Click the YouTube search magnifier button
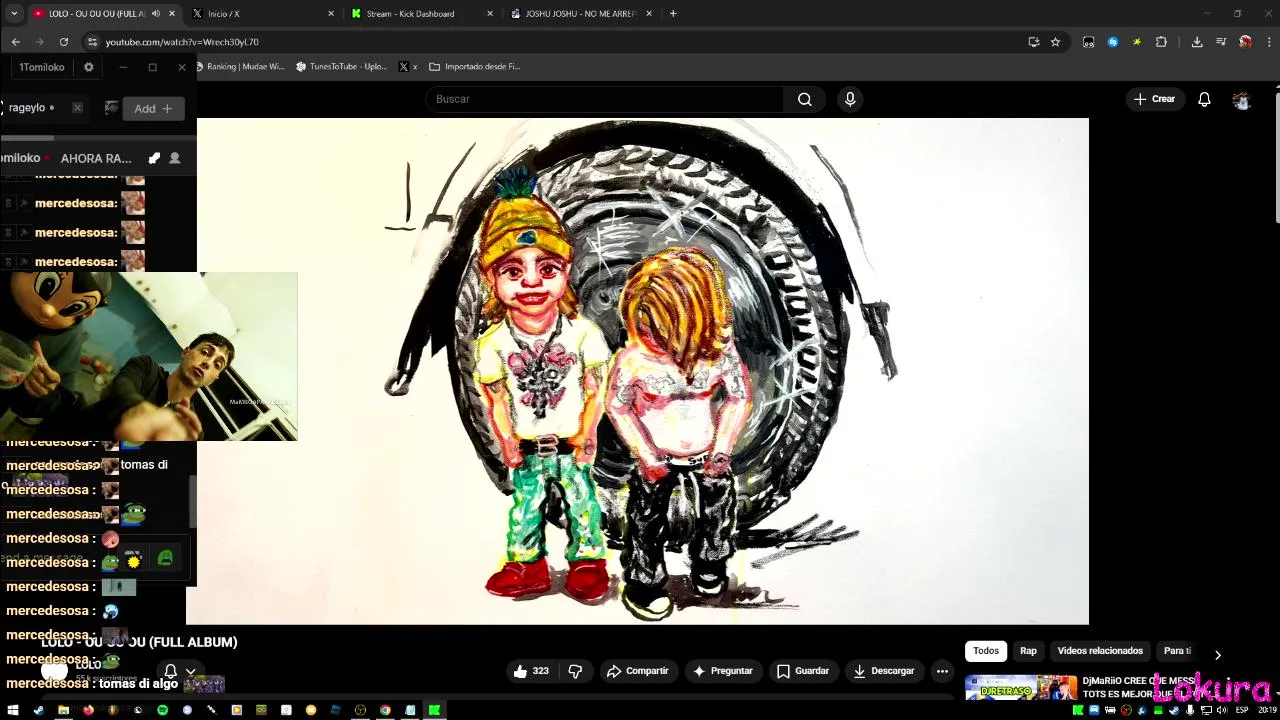The height and width of the screenshot is (720, 1280). pos(804,99)
